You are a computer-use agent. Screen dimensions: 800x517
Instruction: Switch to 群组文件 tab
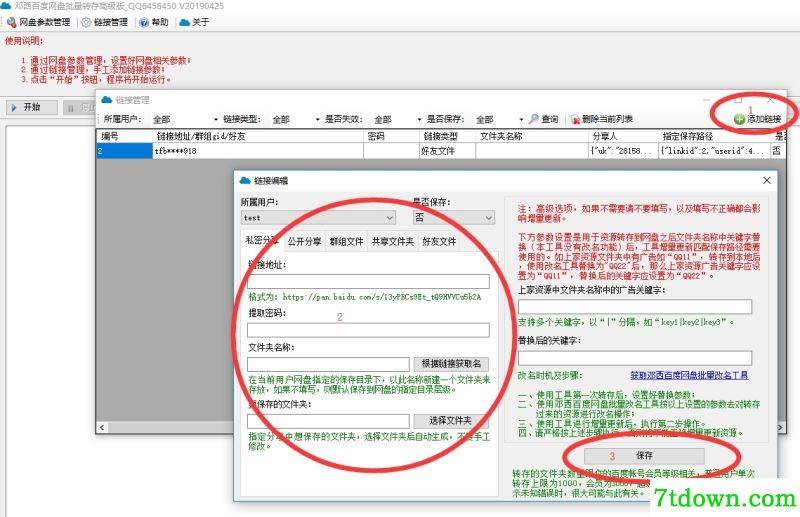pos(346,241)
